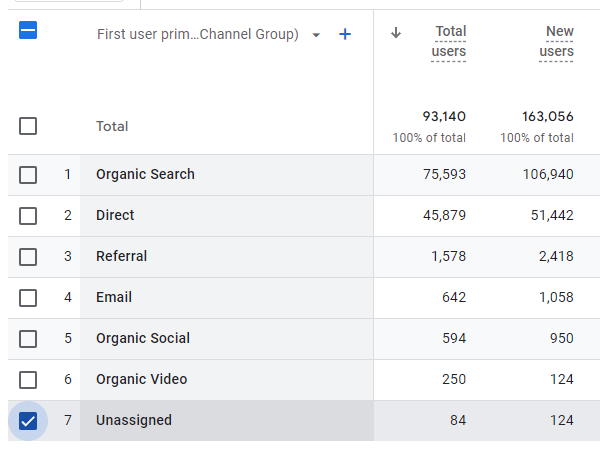
Task: Click the plus icon to add a secondary dimension
Action: [x=345, y=35]
